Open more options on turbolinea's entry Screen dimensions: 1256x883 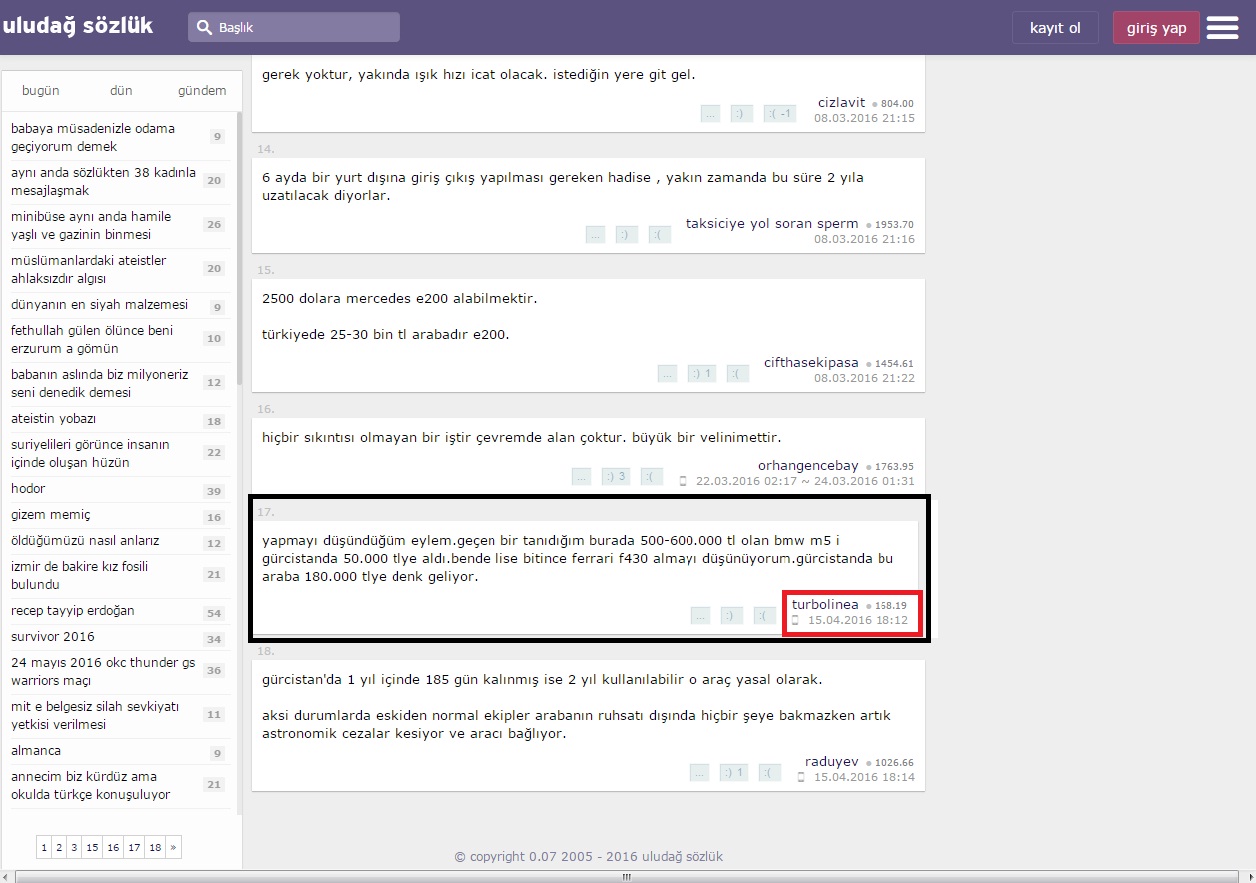tap(700, 615)
